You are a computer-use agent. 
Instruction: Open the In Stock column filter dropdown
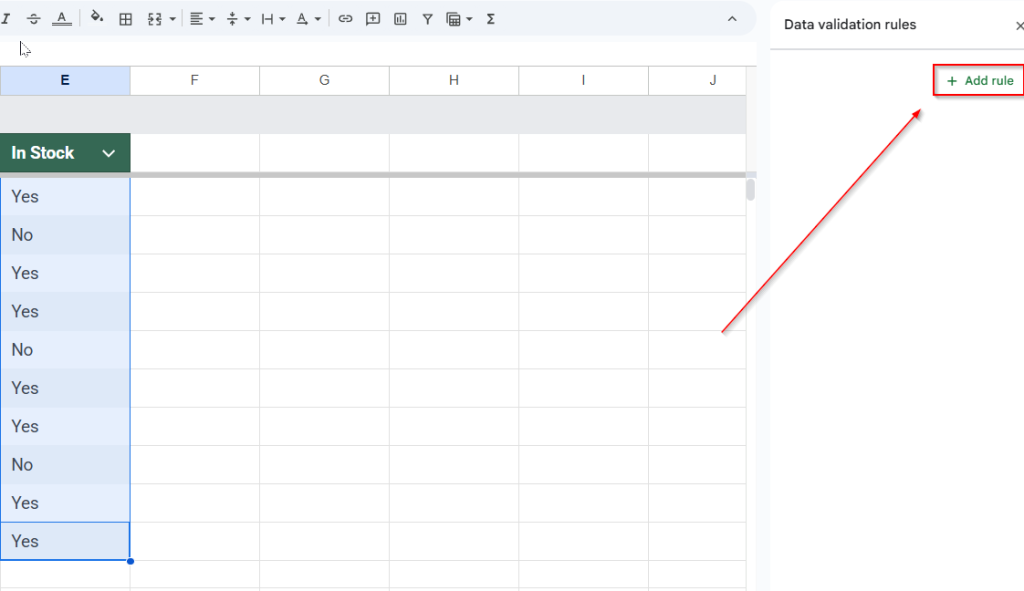tap(108, 153)
